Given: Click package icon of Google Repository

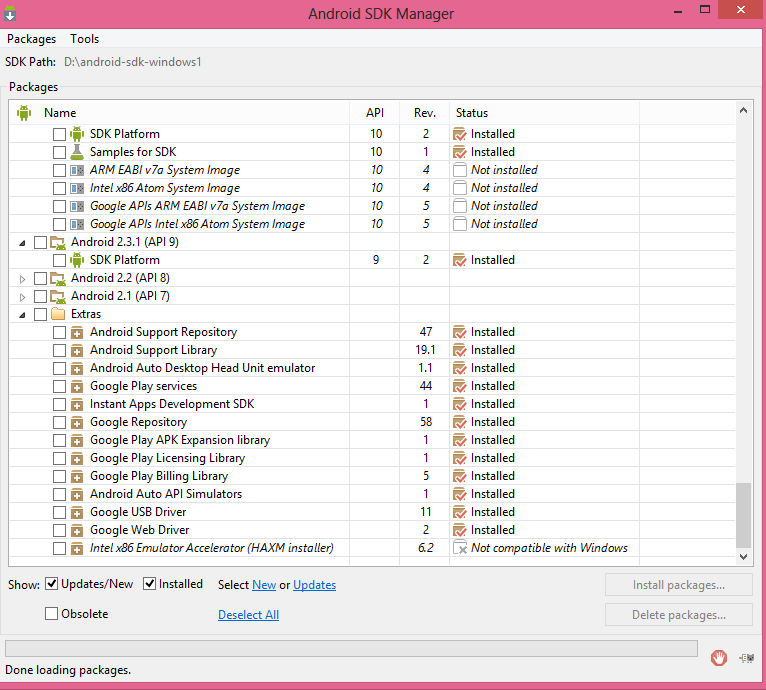Looking at the screenshot, I should point(77,423).
